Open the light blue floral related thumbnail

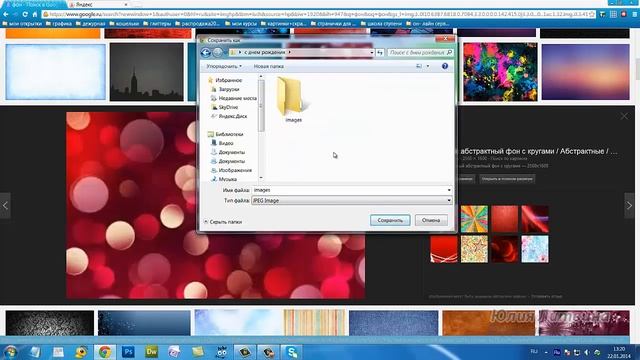pyautogui.click(x=535, y=249)
